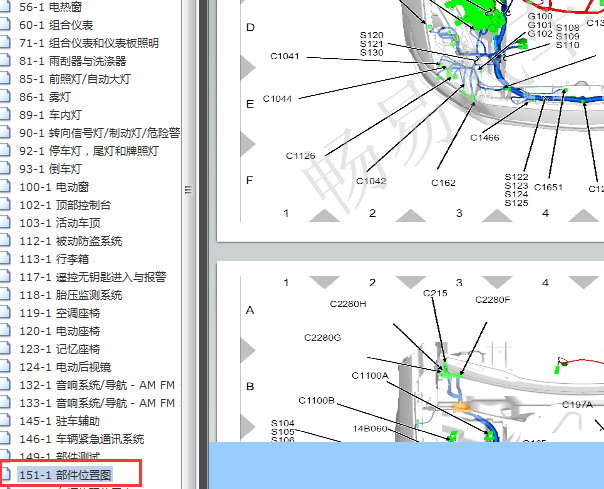Click the page icon beside 93-1 倒车灯
604x489 pixels.
4,169
